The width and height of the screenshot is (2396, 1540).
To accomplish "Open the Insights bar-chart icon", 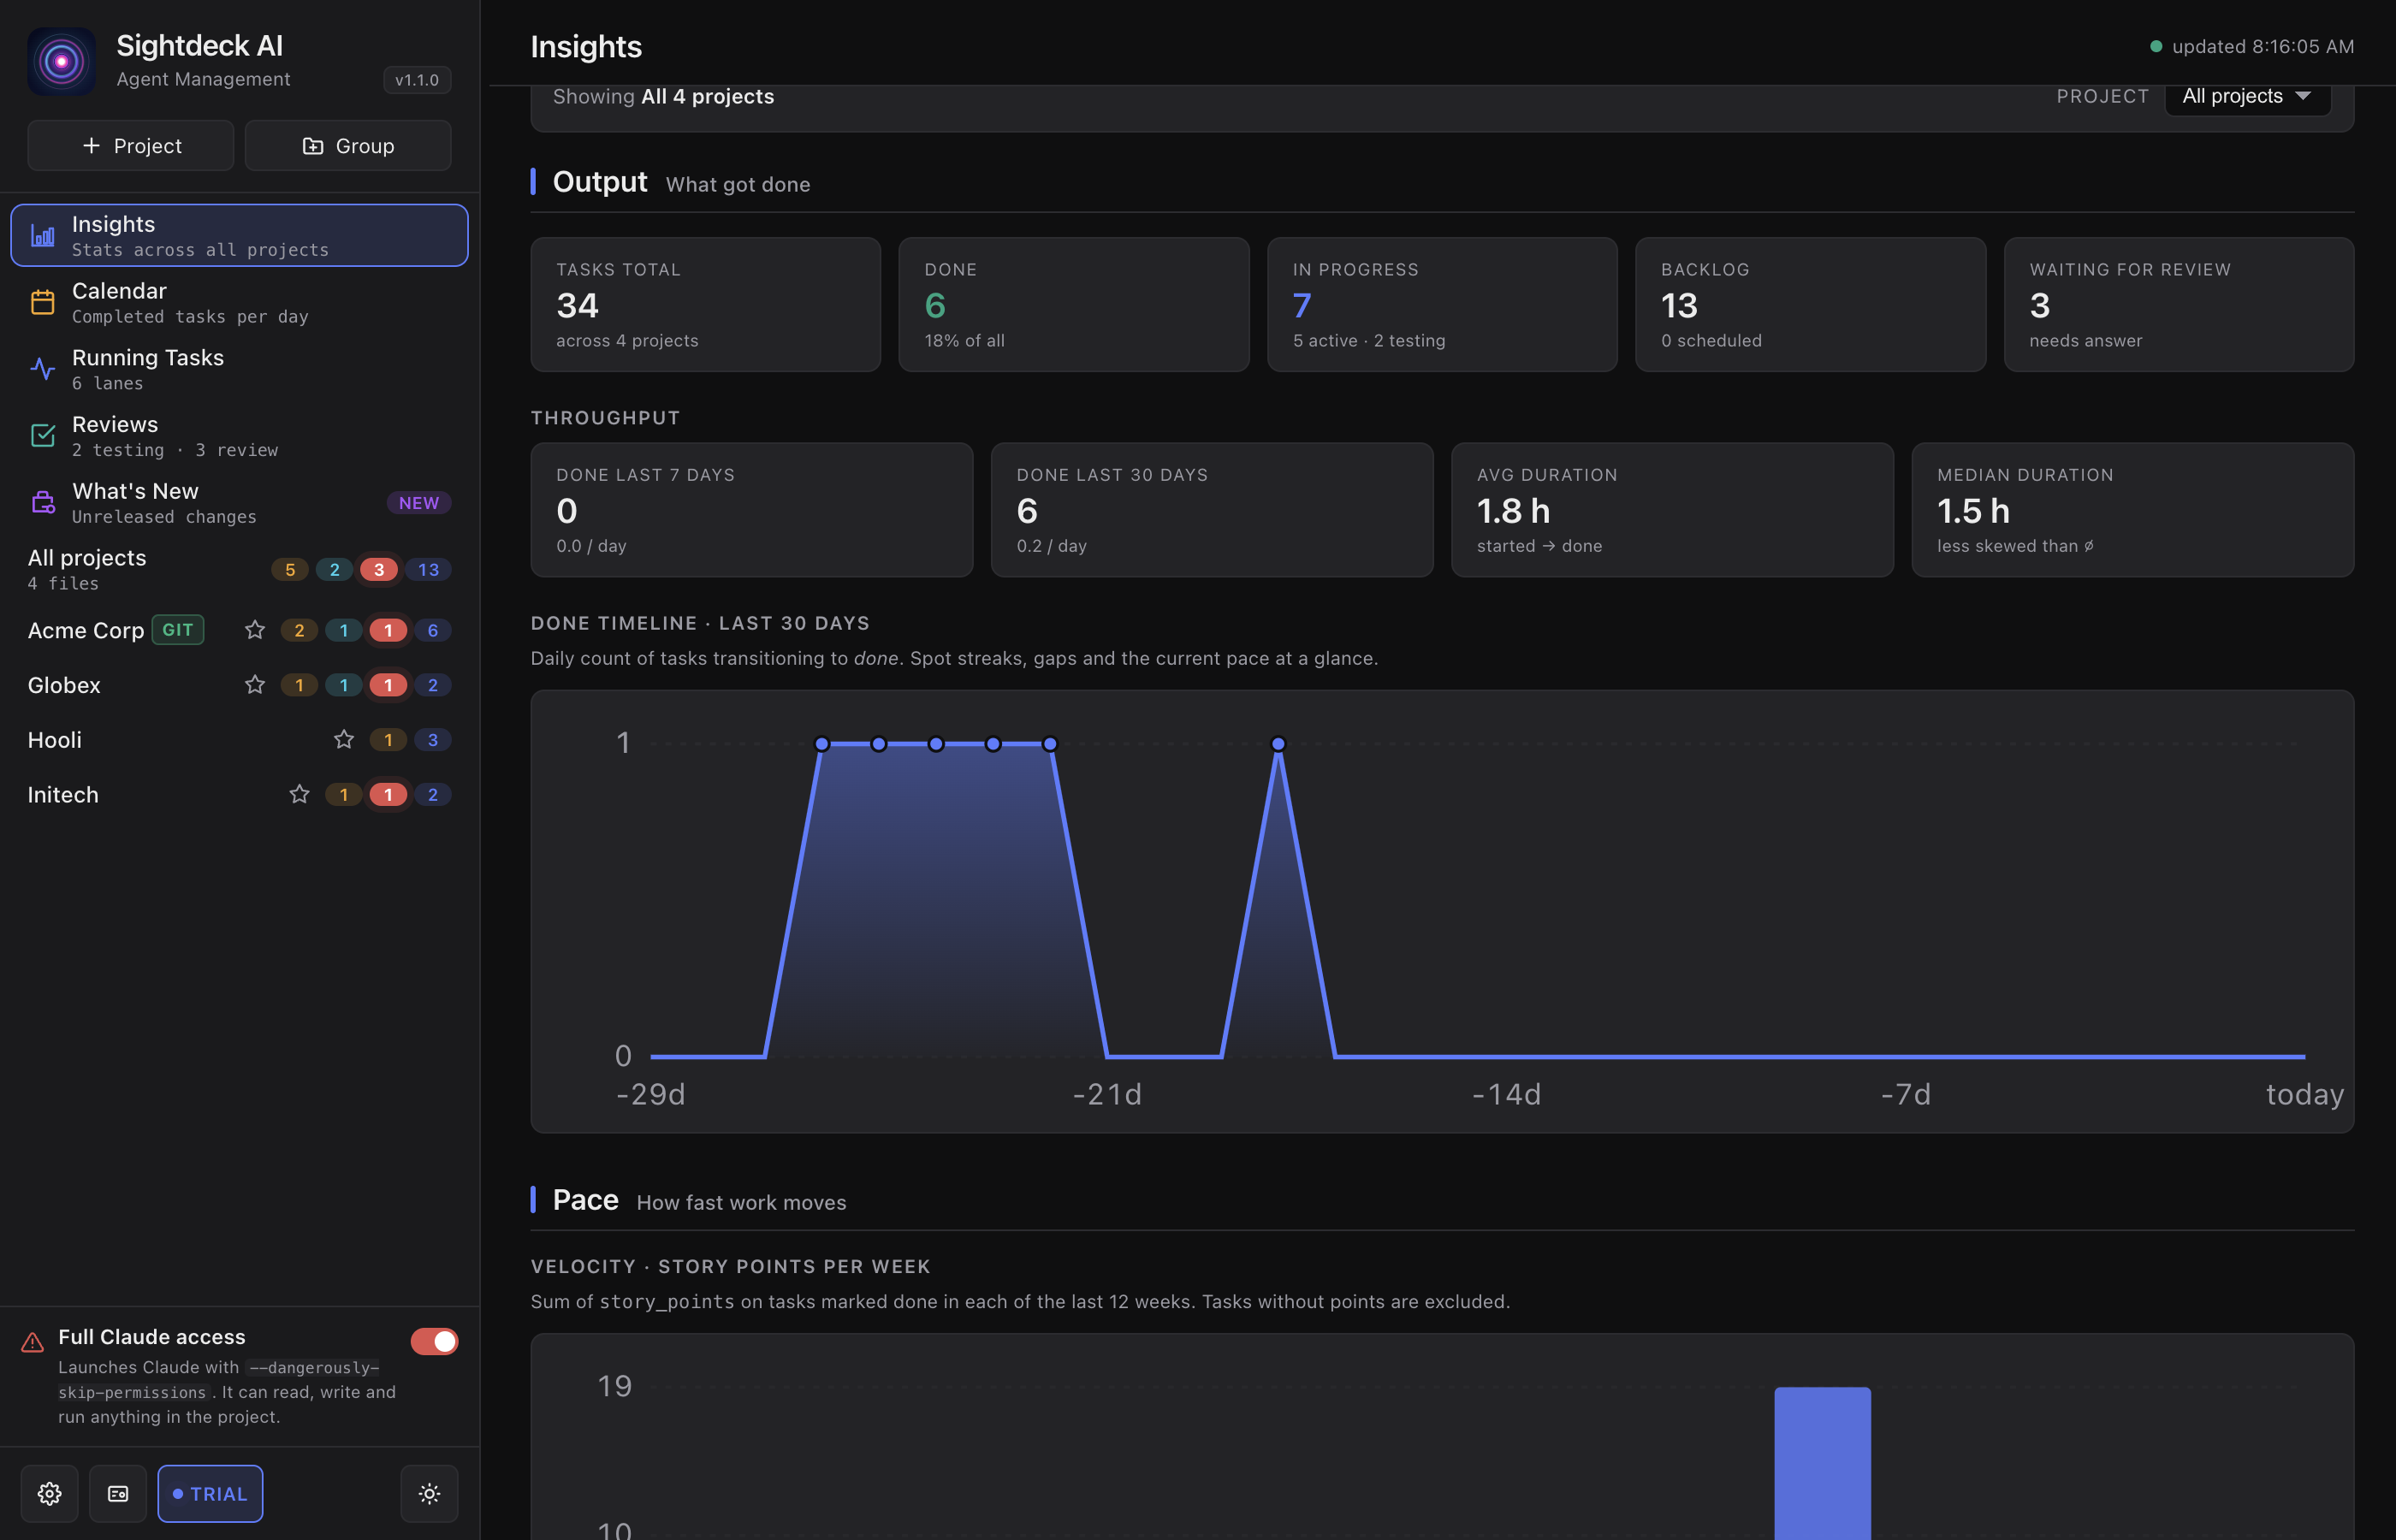I will tap(43, 236).
